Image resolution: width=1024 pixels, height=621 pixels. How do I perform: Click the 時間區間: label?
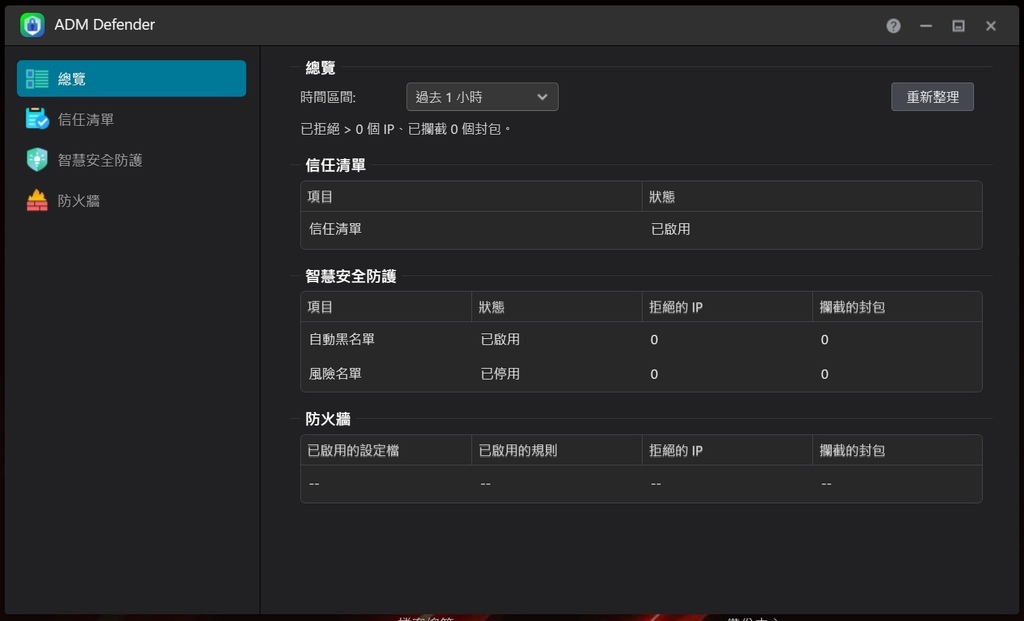pyautogui.click(x=328, y=97)
